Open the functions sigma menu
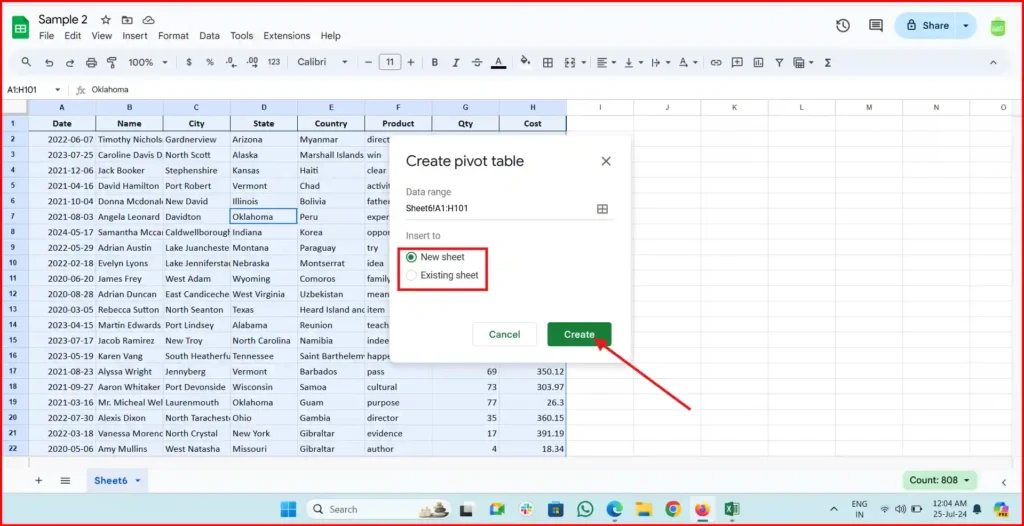Image resolution: width=1024 pixels, height=526 pixels. click(x=827, y=63)
